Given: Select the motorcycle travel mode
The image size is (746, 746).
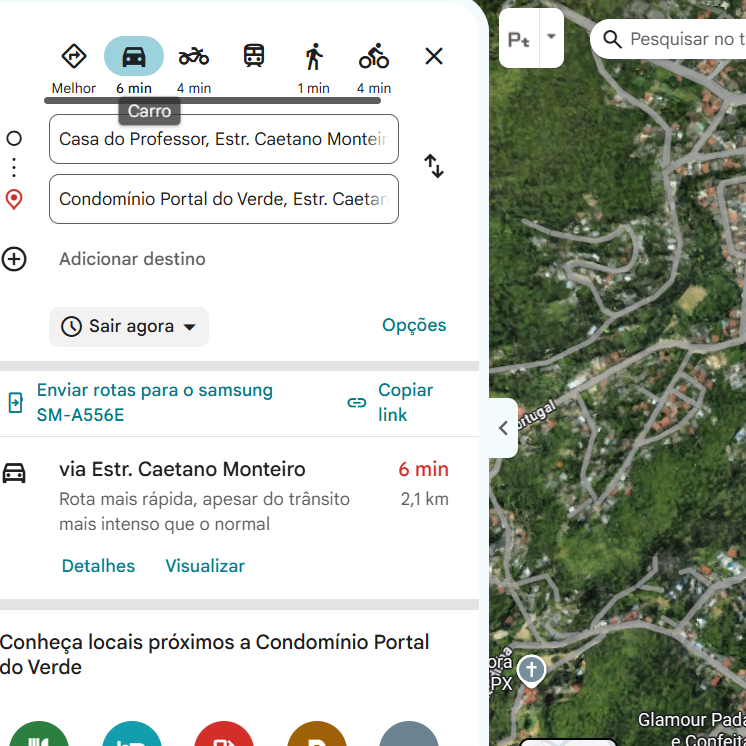Looking at the screenshot, I should coord(194,68).
